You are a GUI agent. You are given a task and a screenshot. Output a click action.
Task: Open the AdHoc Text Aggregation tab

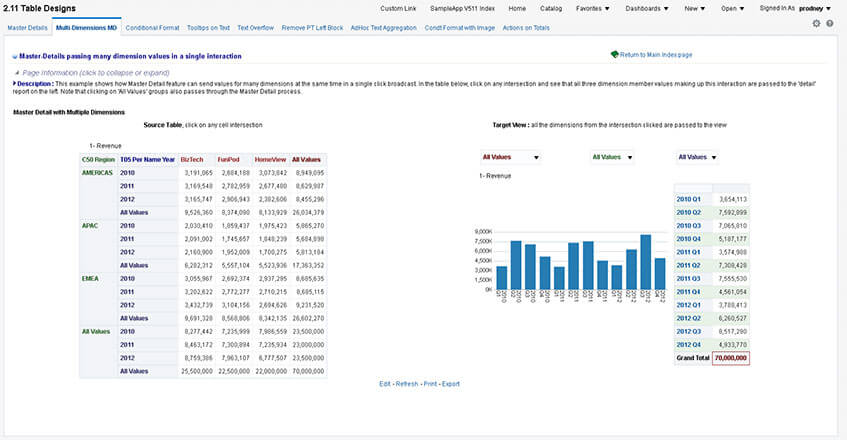click(384, 28)
